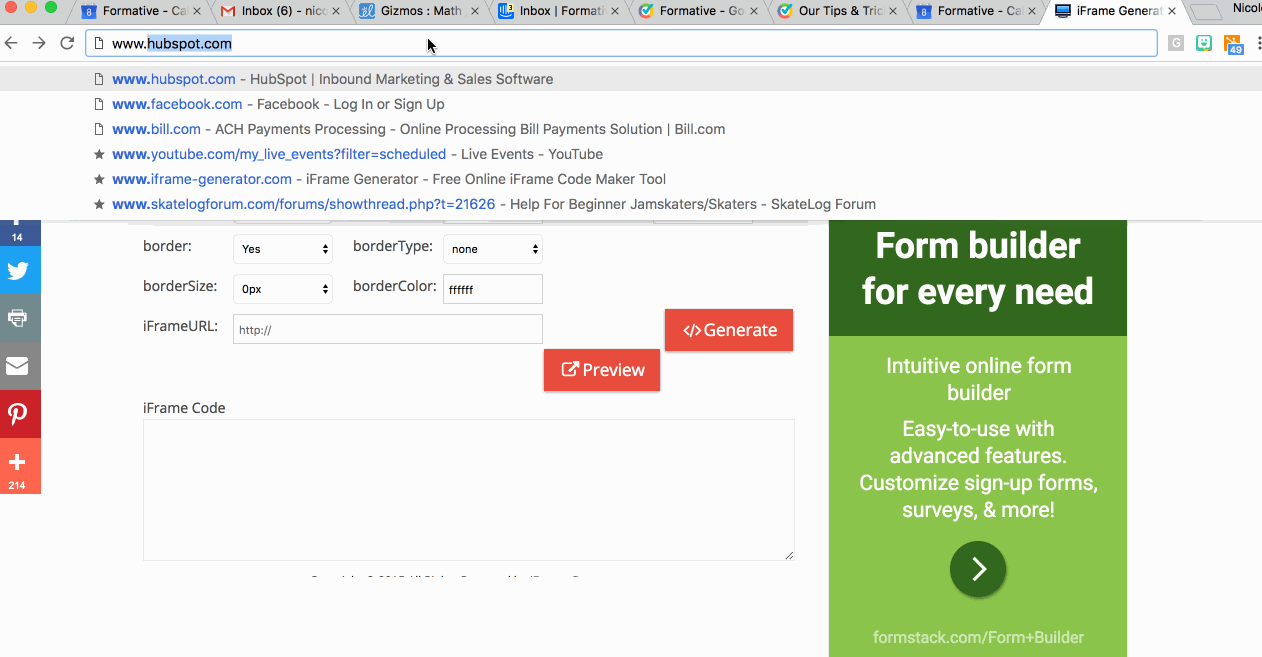
Task: Open the border Yes dropdown
Action: tap(283, 249)
